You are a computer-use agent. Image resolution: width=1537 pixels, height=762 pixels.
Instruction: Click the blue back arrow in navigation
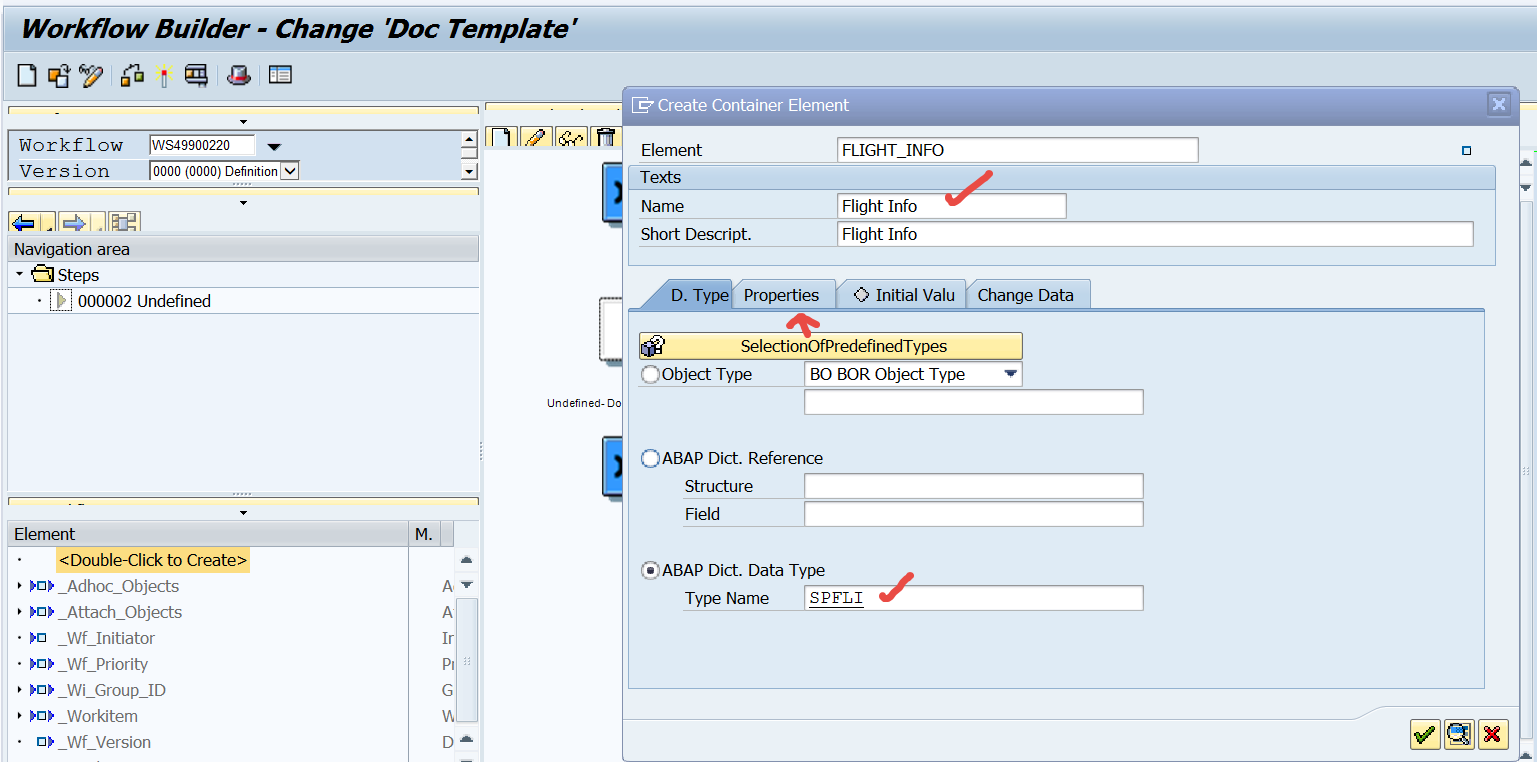click(x=24, y=222)
